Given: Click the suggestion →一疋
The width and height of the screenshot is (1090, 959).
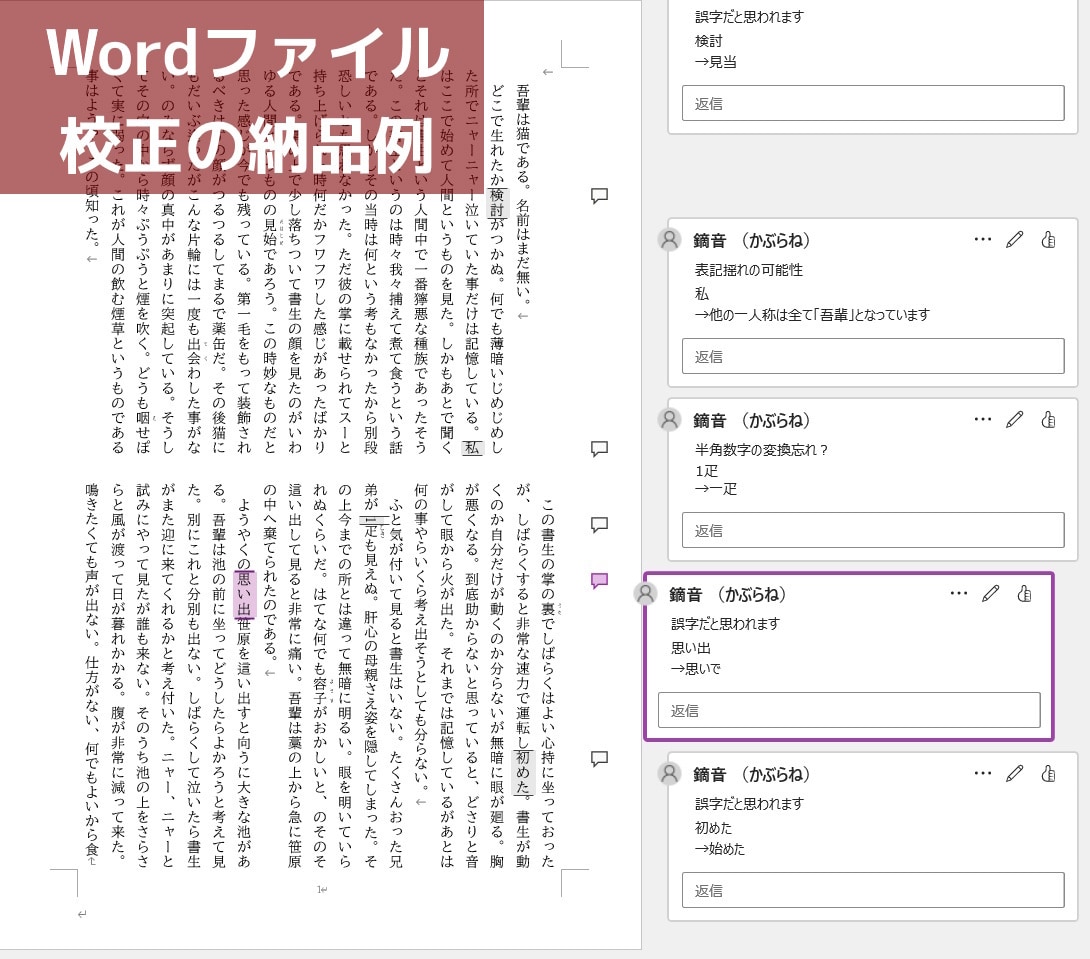Looking at the screenshot, I should click(716, 489).
